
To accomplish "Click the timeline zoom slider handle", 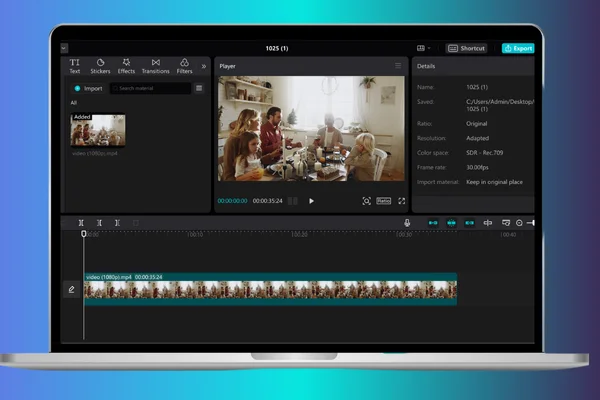I will [532, 223].
